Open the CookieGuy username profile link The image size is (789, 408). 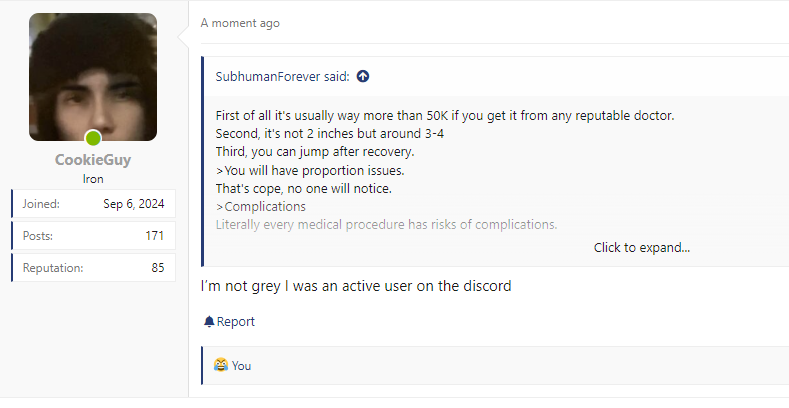pyautogui.click(x=93, y=160)
